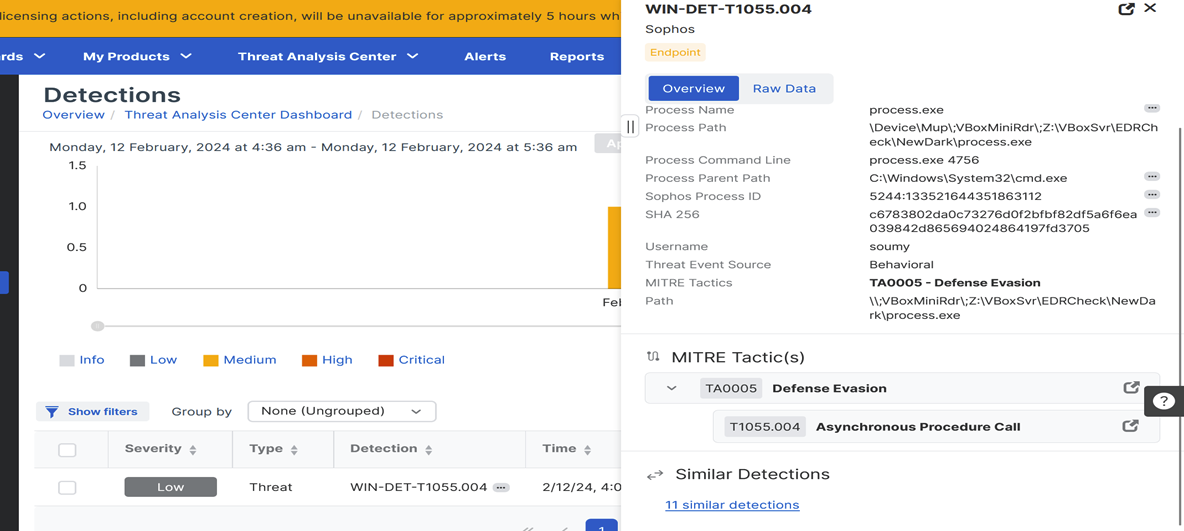Sort by the Type column arrows

click(x=294, y=449)
